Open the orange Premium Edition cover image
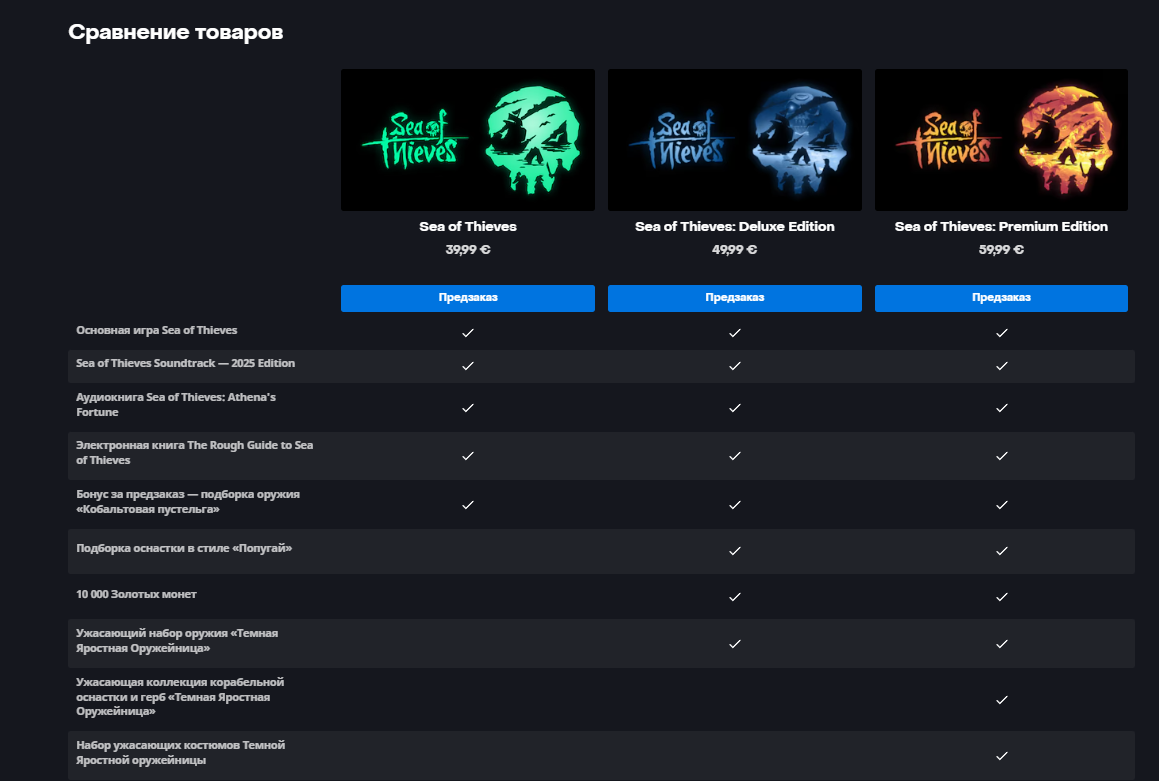The width and height of the screenshot is (1159, 781). click(1002, 140)
